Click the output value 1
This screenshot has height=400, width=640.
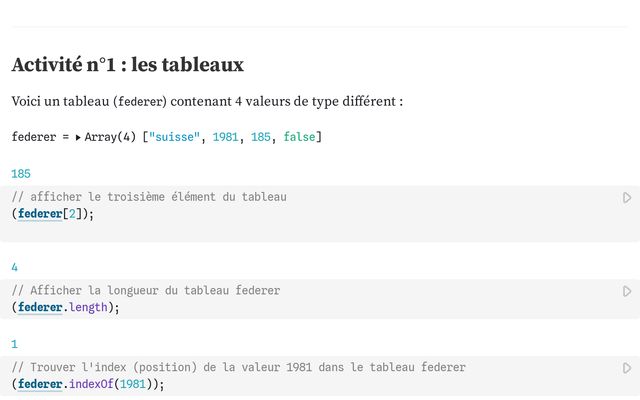15,344
